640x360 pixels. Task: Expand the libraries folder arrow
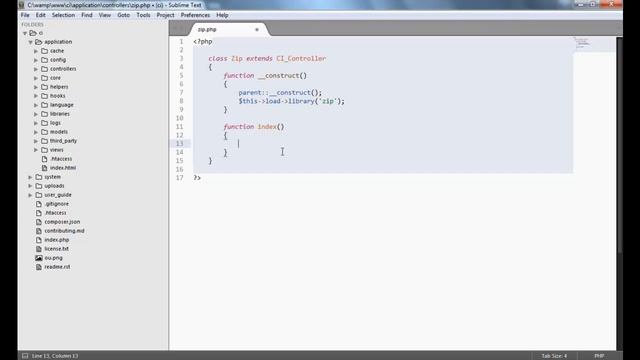[36, 114]
